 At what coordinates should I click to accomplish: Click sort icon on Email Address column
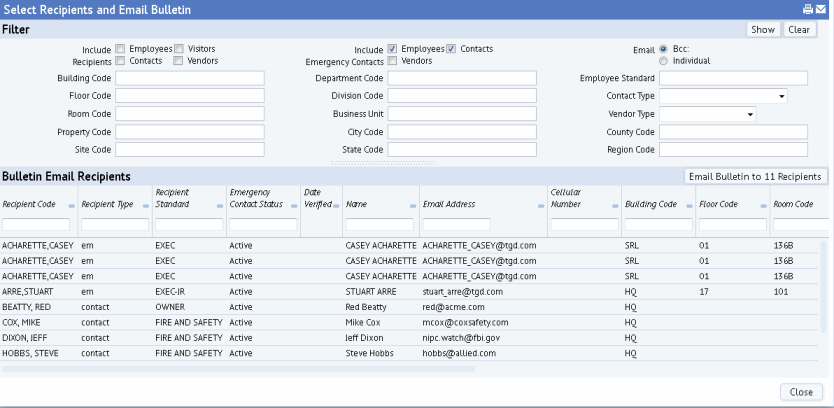tap(541, 205)
